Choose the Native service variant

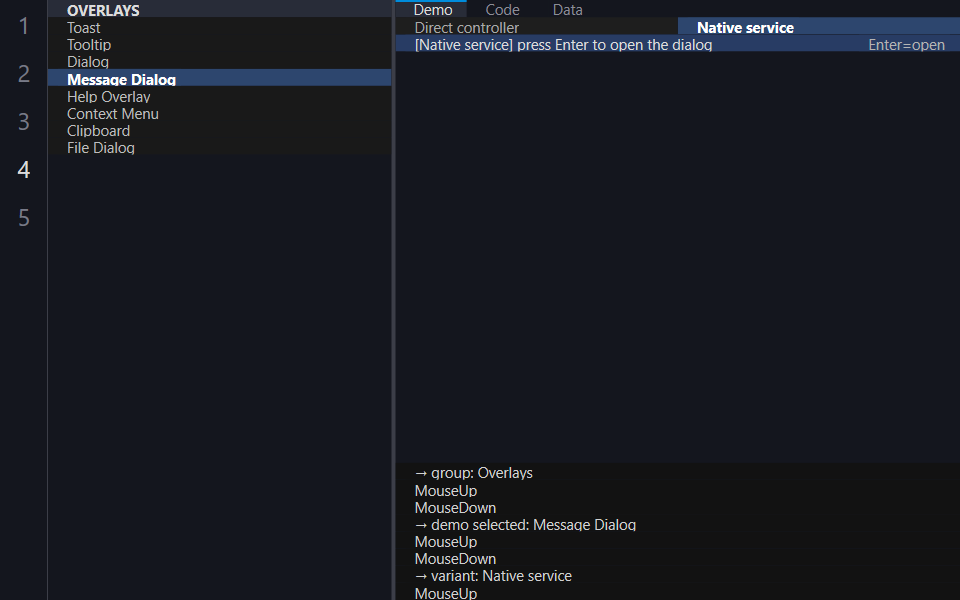(x=819, y=28)
